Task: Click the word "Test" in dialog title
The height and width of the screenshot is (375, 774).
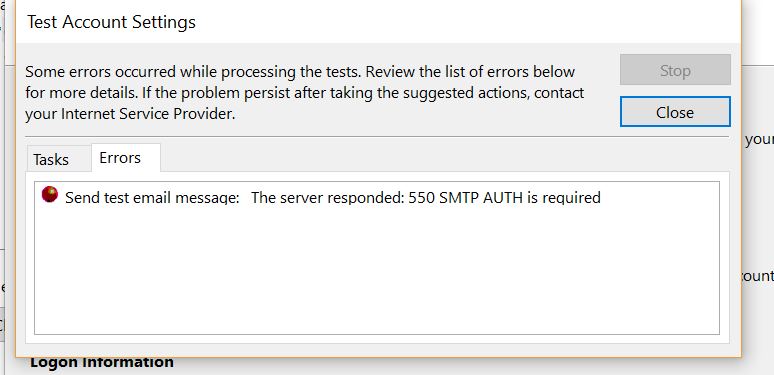Action: (x=42, y=22)
